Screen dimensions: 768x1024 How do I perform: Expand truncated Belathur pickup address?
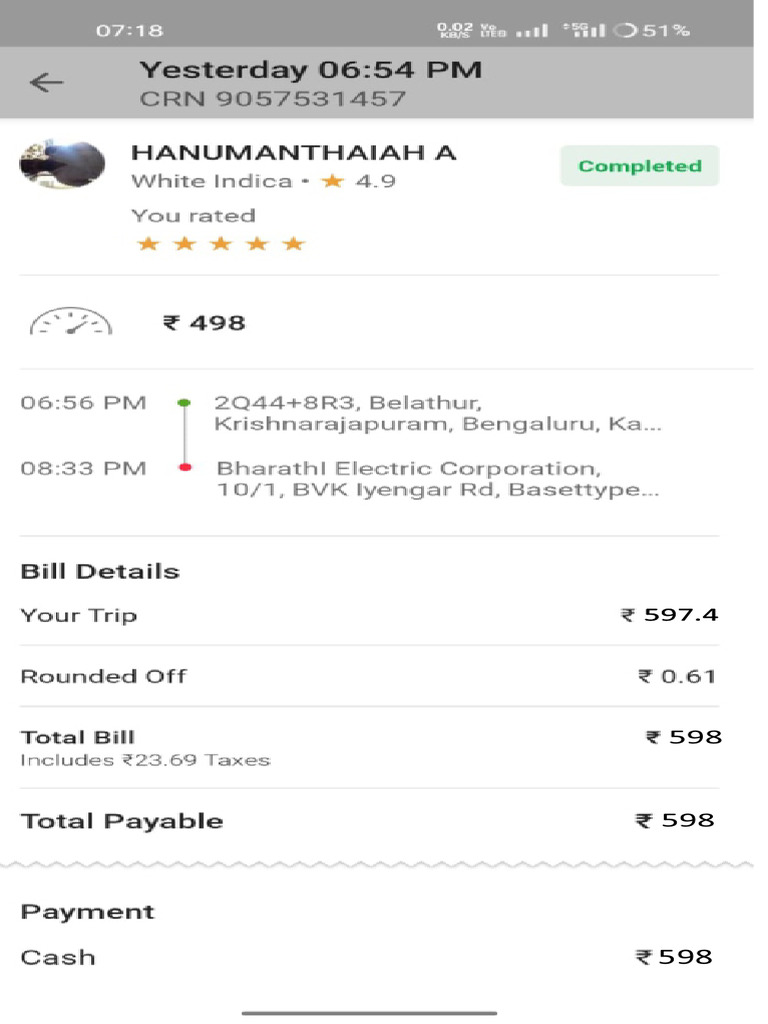coord(437,414)
